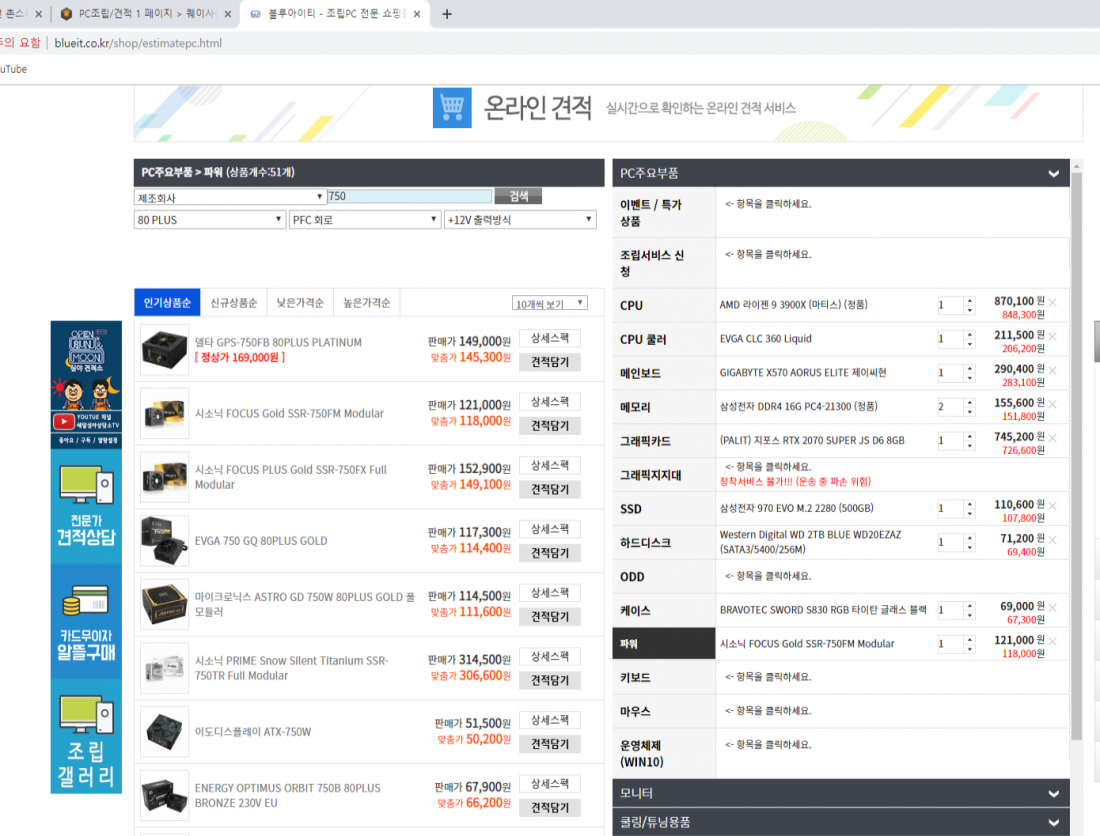1100x836 pixels.
Task: Select the 키보드 category row
Action: tap(840, 677)
